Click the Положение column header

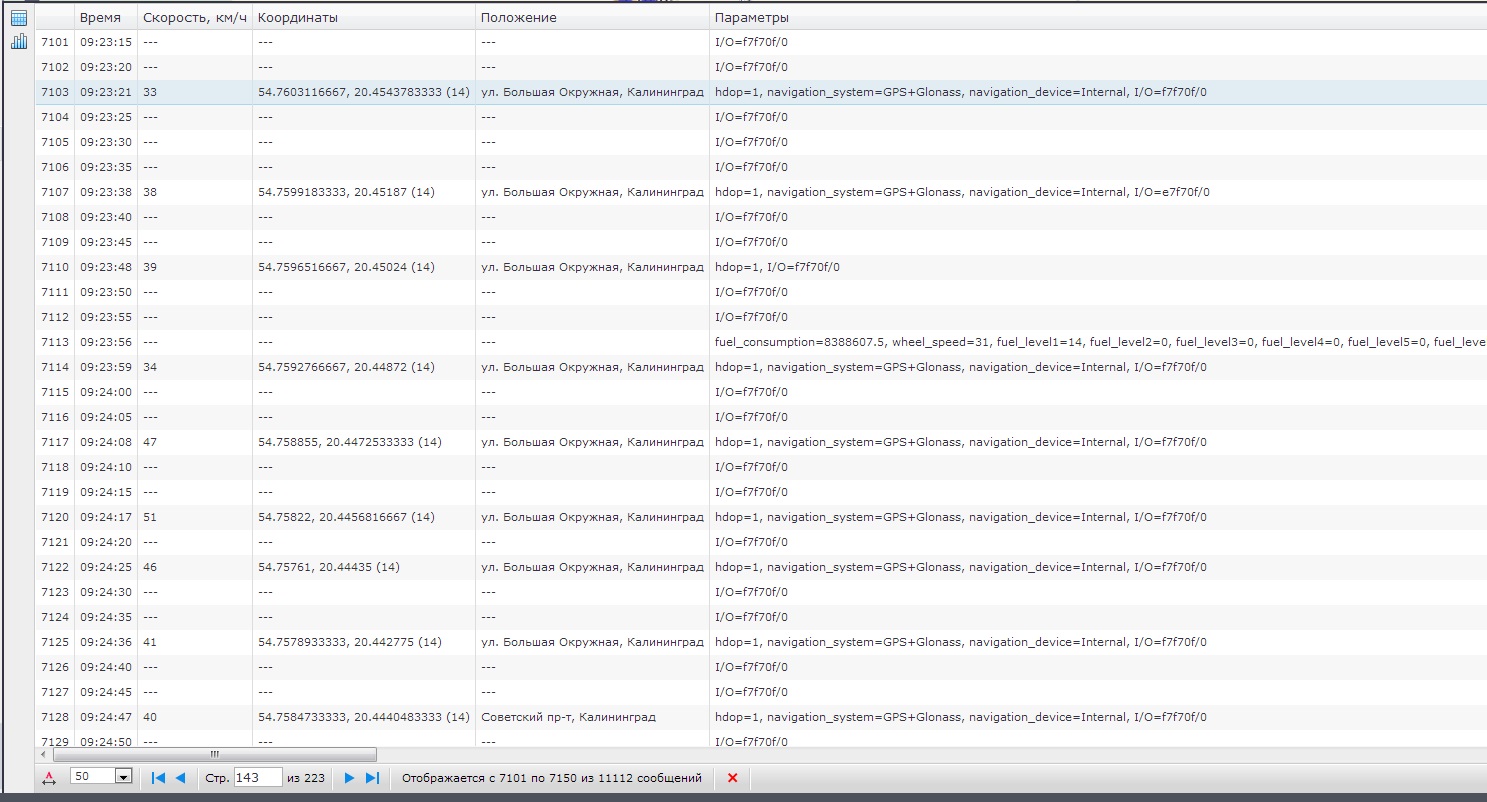[518, 18]
